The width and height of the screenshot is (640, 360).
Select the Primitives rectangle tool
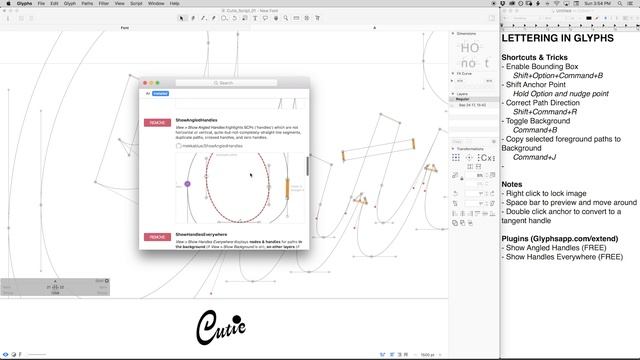pos(224,18)
